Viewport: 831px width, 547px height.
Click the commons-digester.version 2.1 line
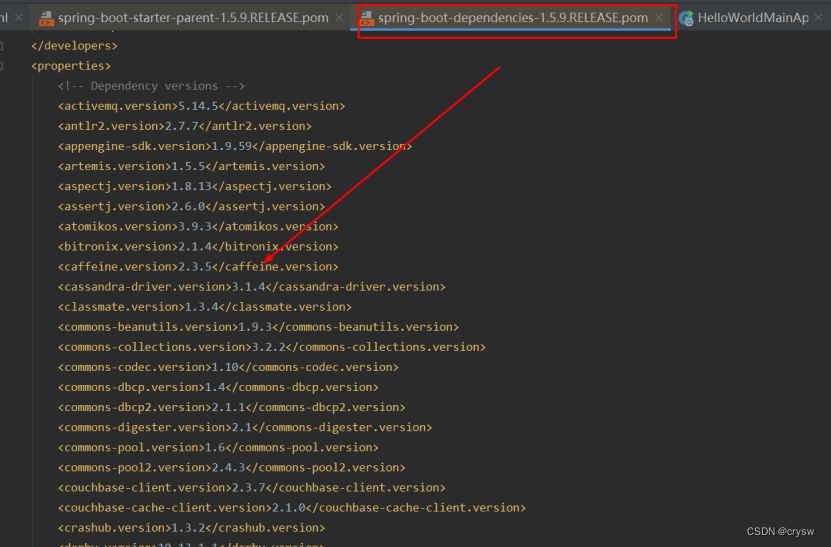[x=245, y=428]
